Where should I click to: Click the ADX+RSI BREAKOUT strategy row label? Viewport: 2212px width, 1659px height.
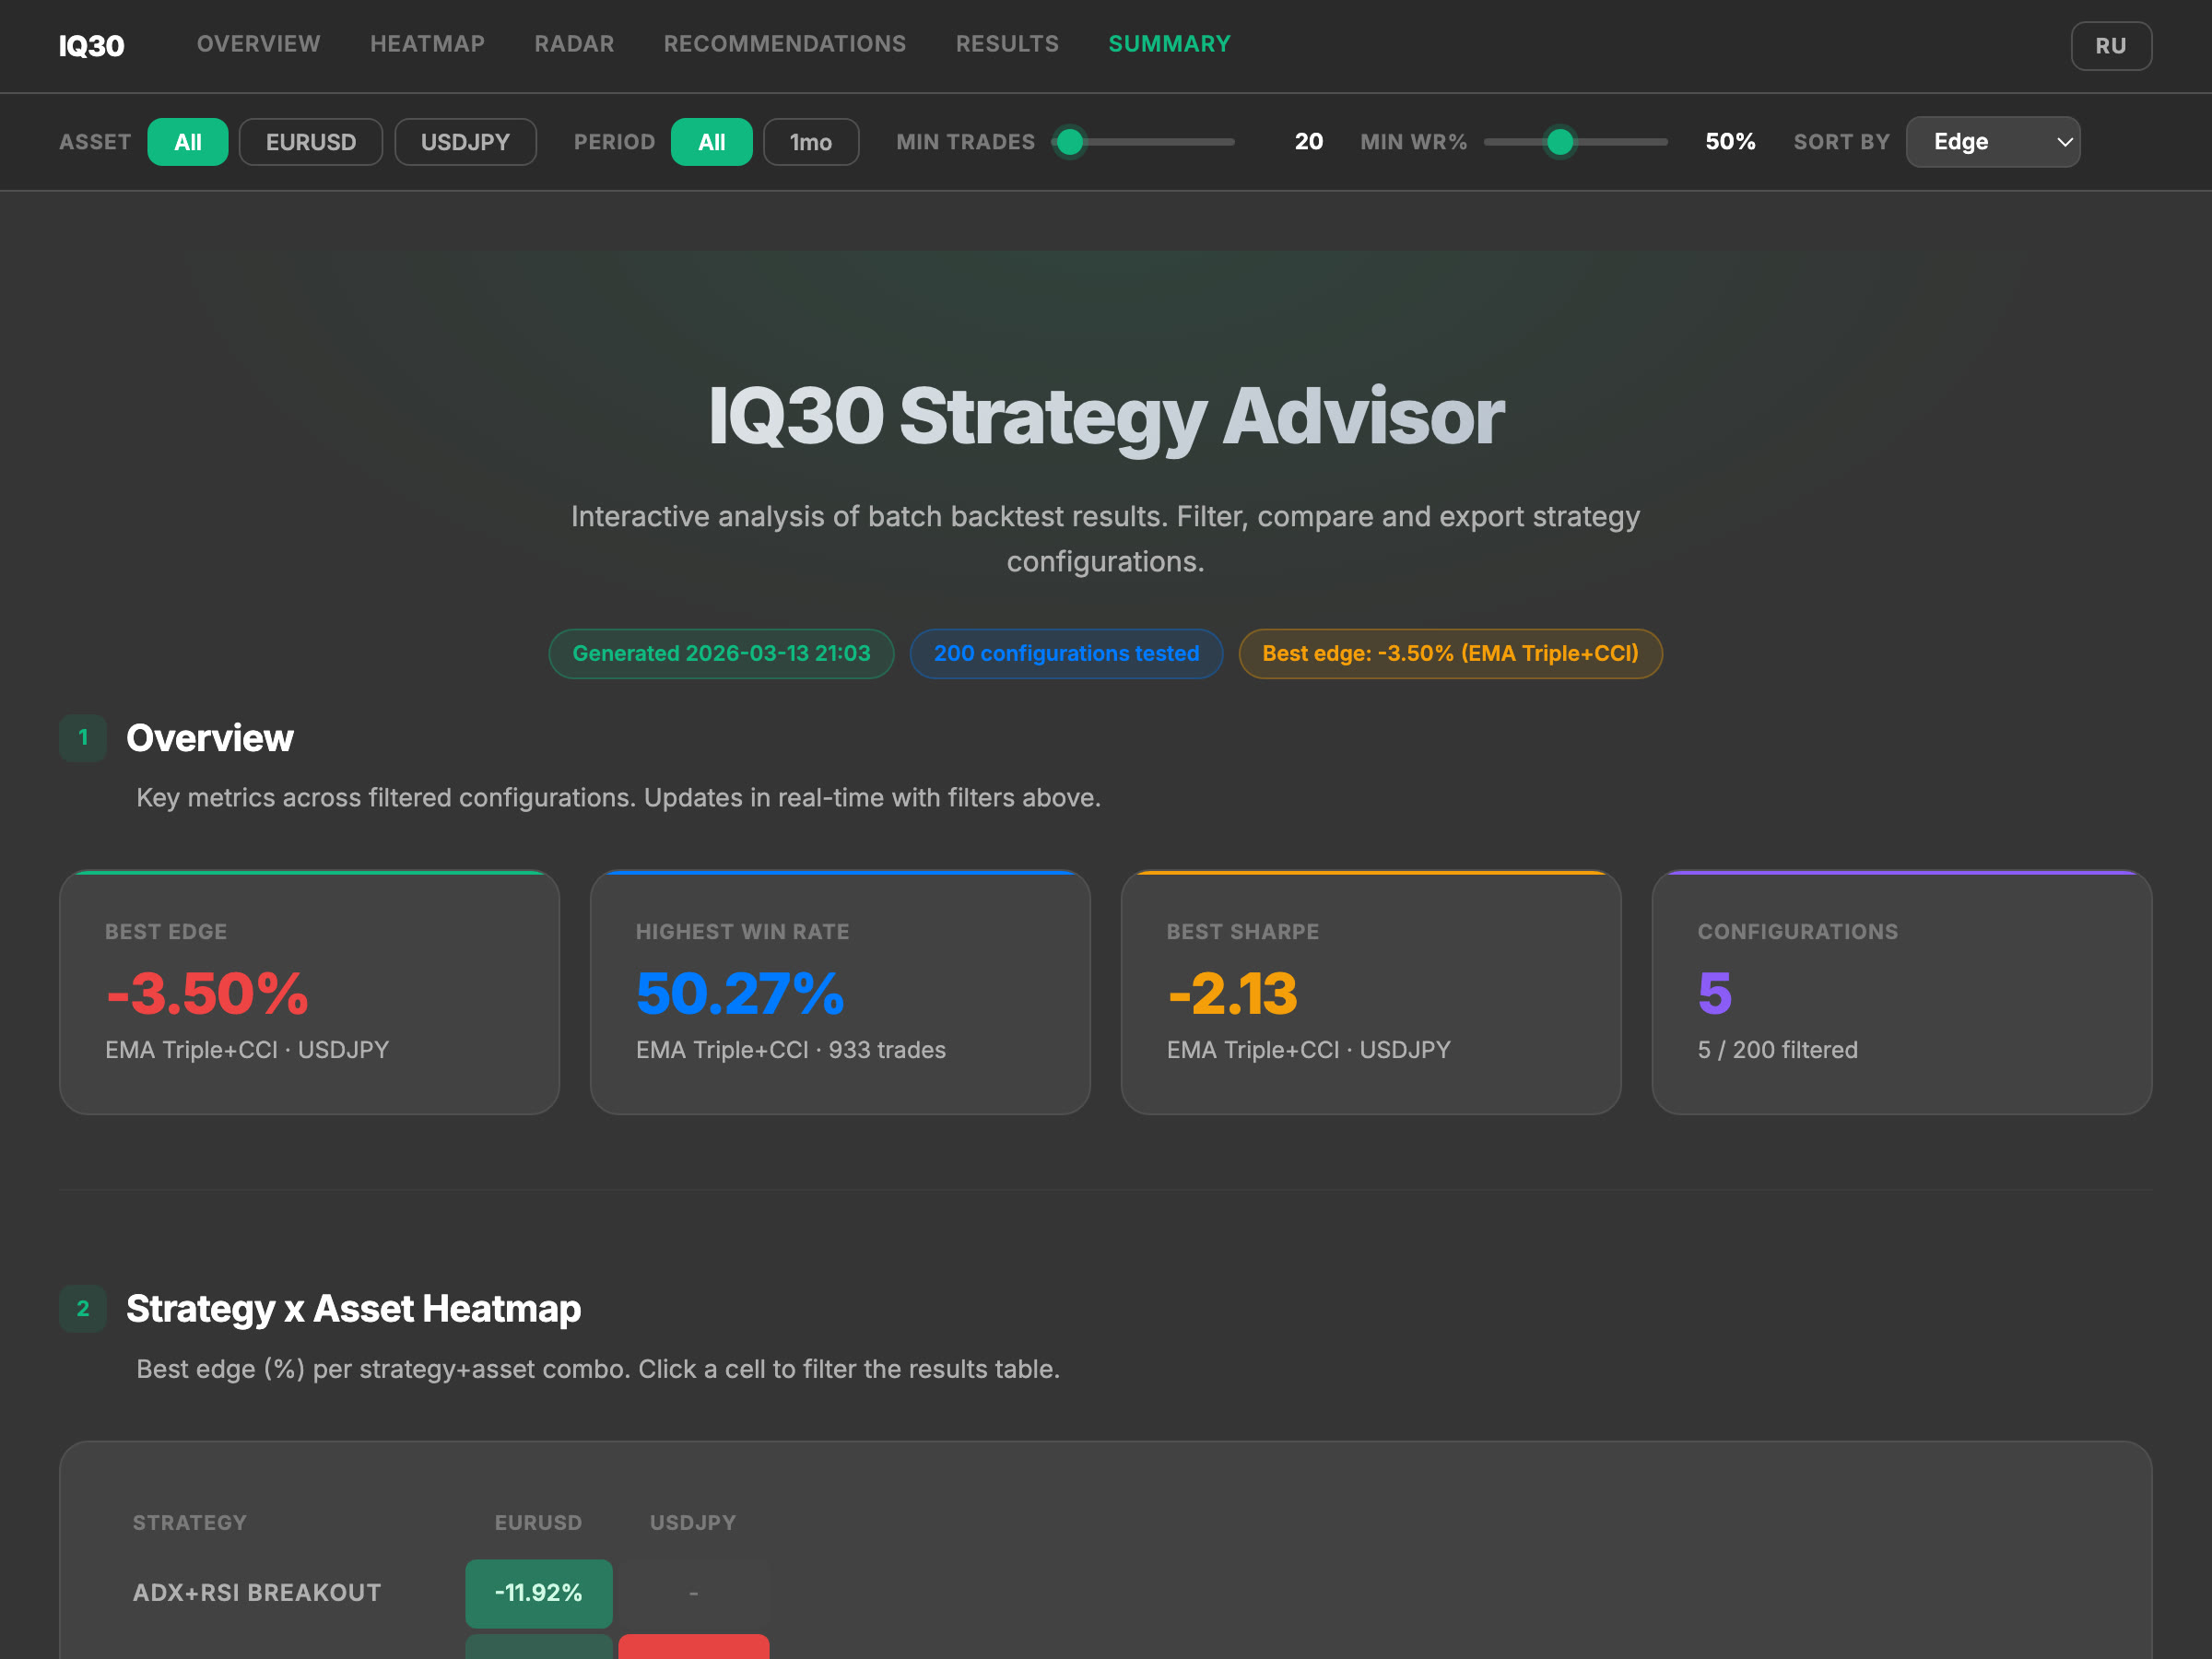click(x=257, y=1593)
